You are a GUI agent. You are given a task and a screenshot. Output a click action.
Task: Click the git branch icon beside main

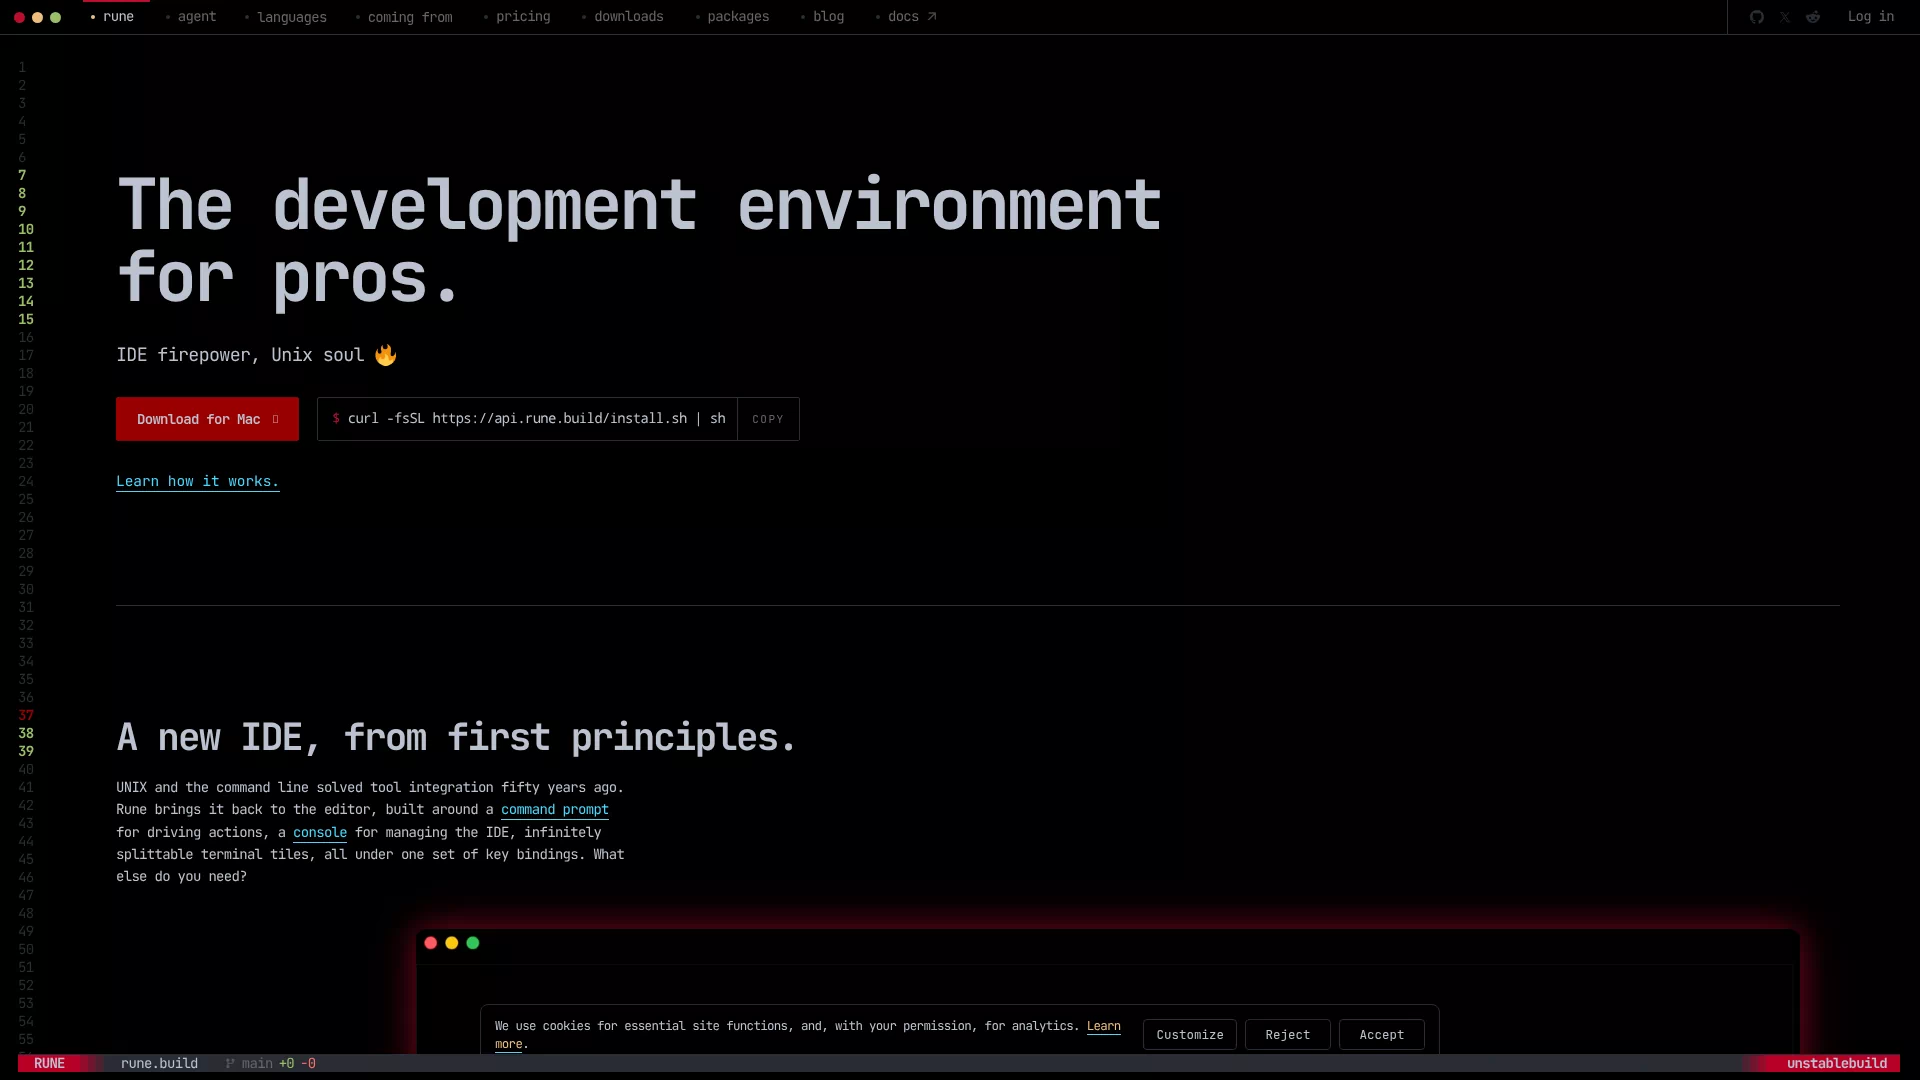tap(230, 1063)
